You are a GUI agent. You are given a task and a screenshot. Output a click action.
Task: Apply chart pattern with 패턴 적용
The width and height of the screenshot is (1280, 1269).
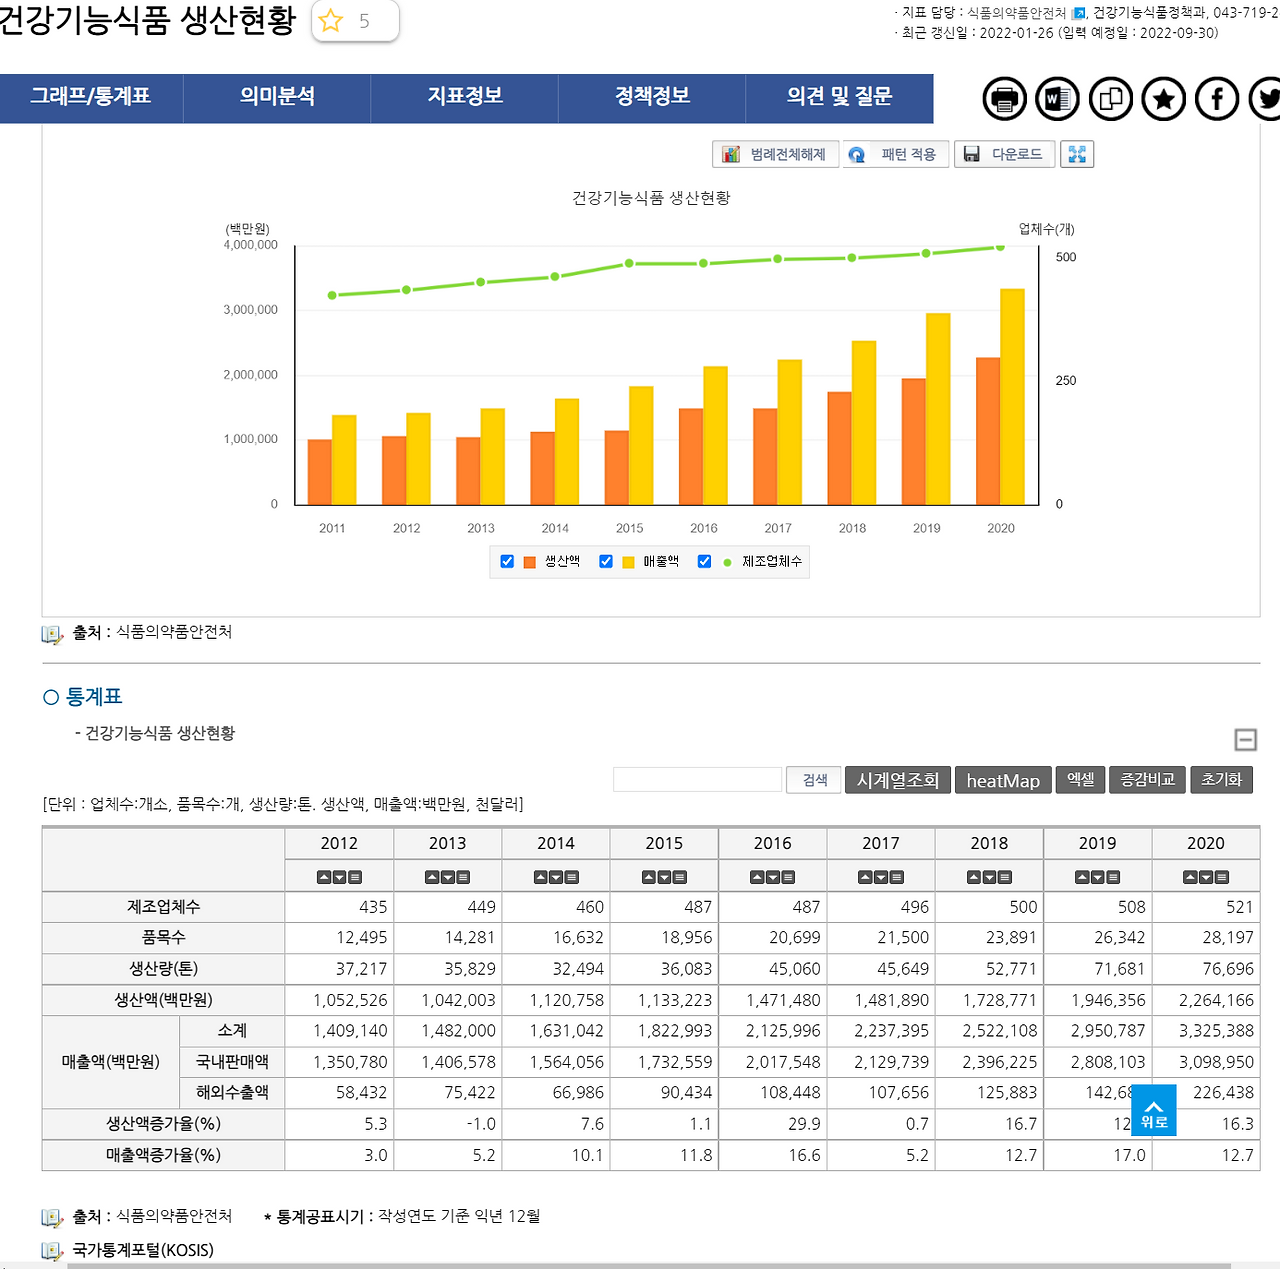(895, 154)
